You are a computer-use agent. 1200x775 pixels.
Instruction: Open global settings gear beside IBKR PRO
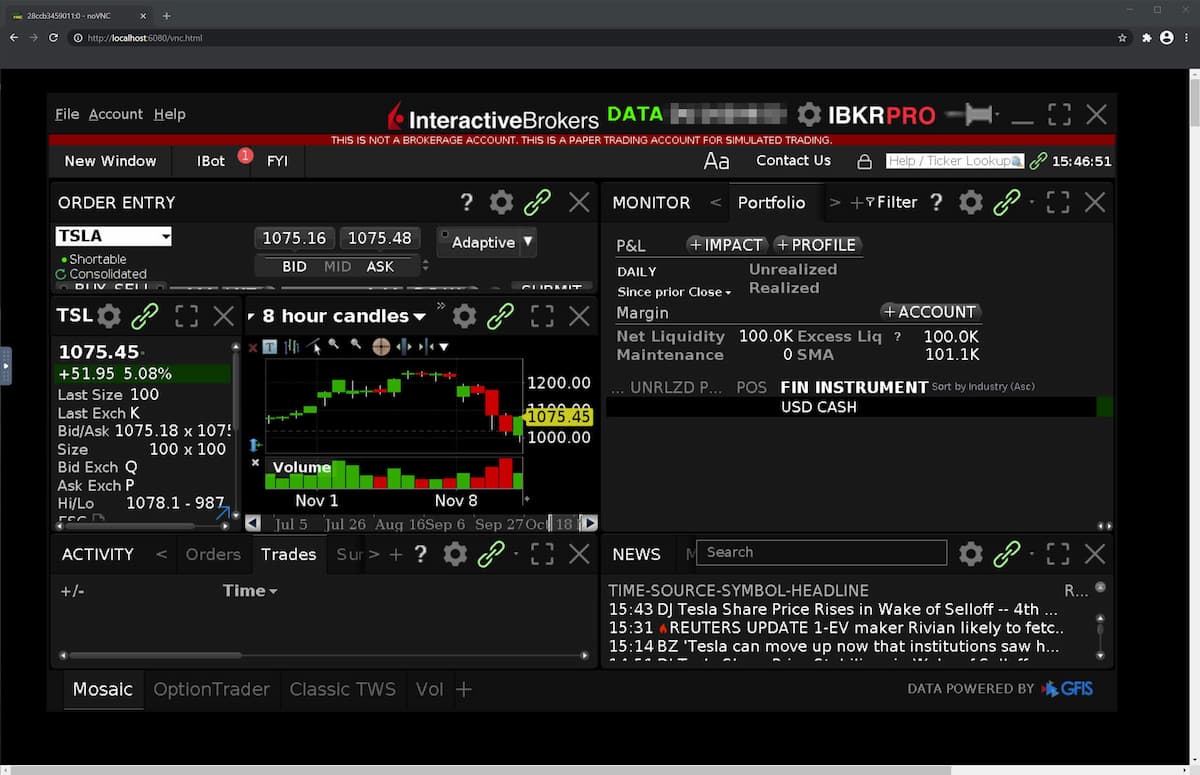click(809, 114)
